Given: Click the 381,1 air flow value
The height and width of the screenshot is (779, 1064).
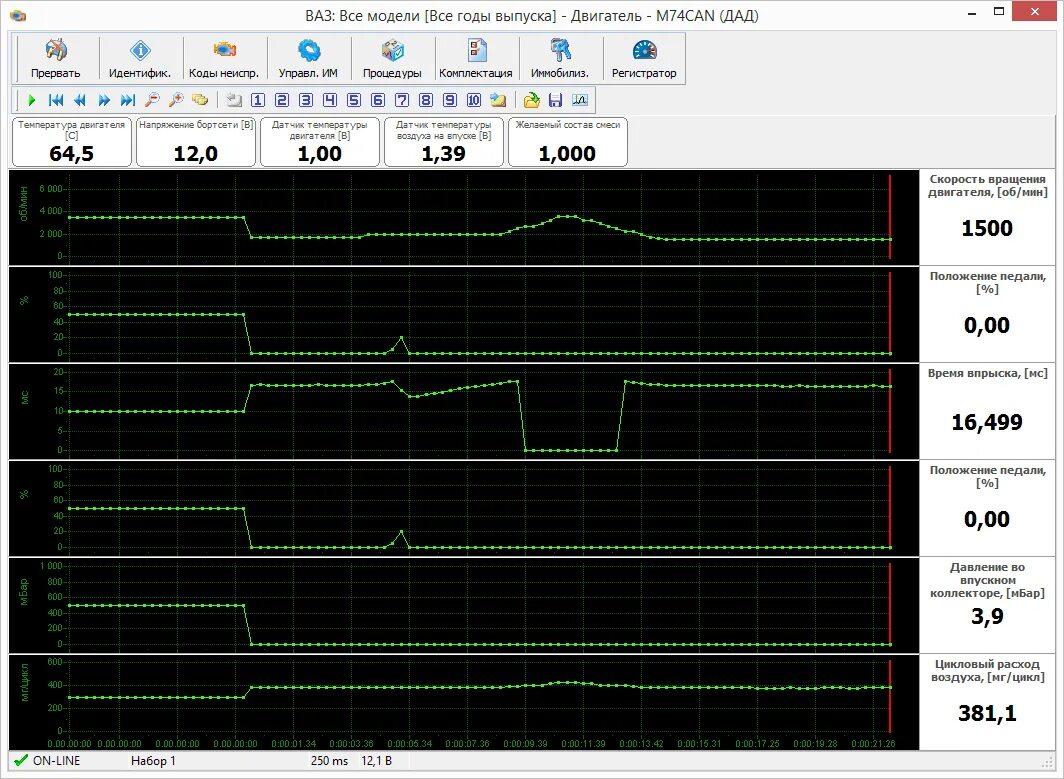Looking at the screenshot, I should point(987,713).
